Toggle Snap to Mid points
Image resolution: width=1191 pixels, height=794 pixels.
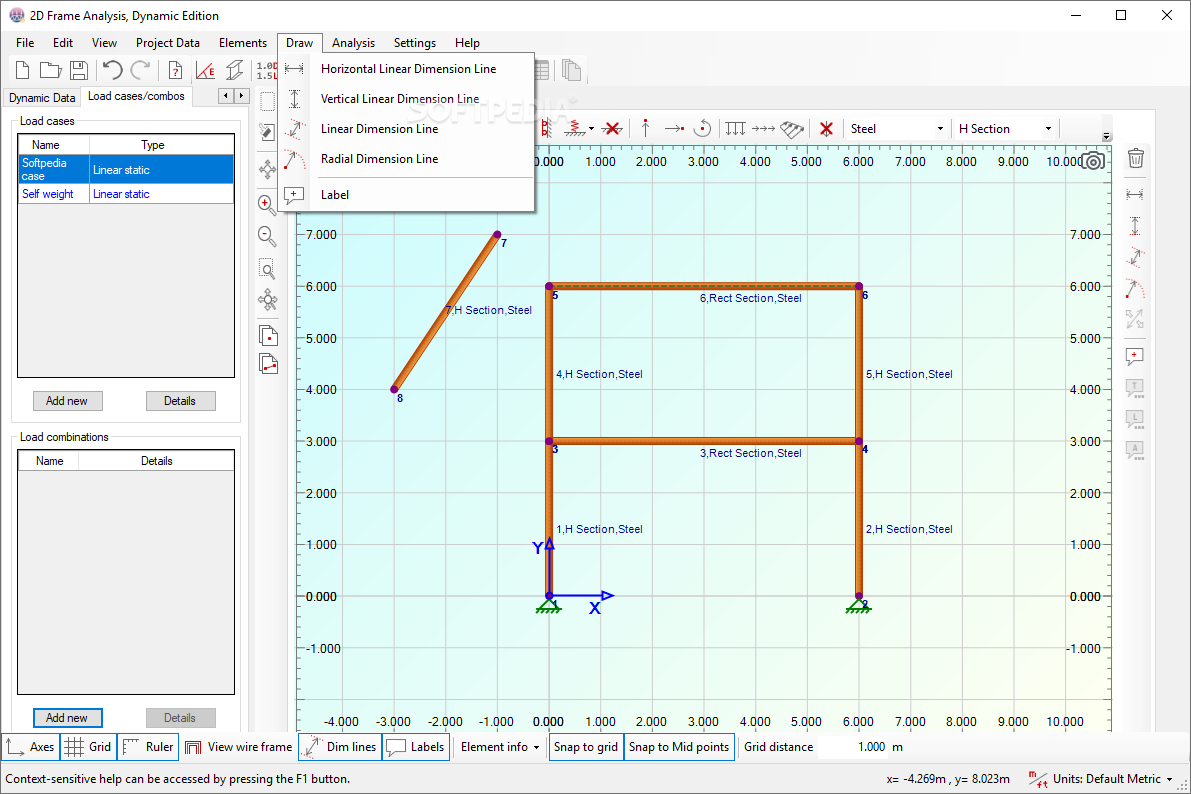point(679,747)
